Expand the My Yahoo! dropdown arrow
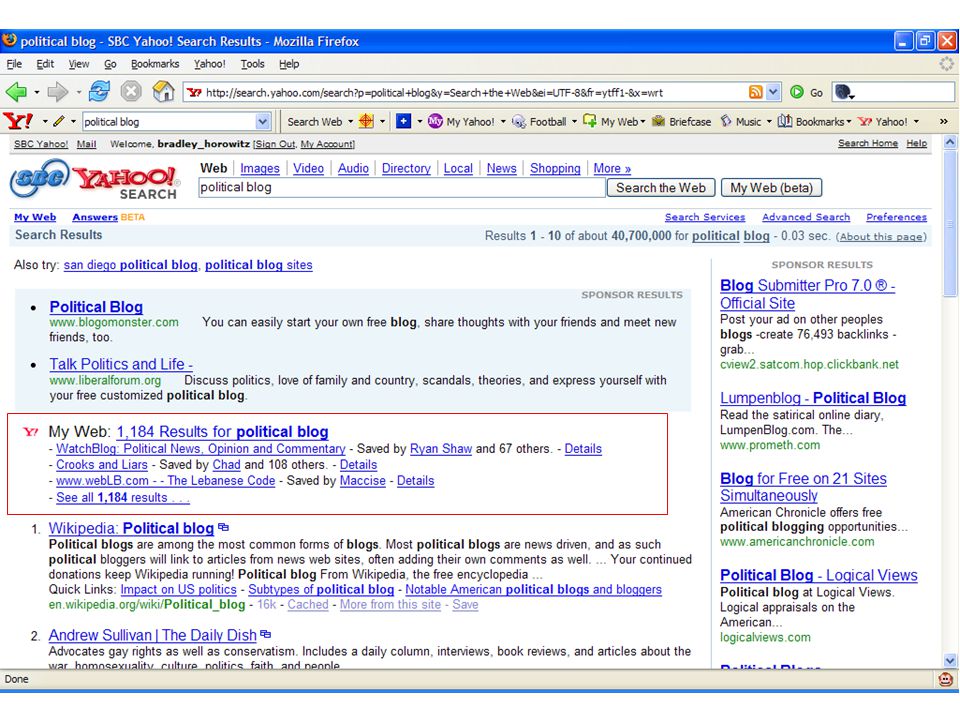The image size is (960, 720). click(x=503, y=122)
